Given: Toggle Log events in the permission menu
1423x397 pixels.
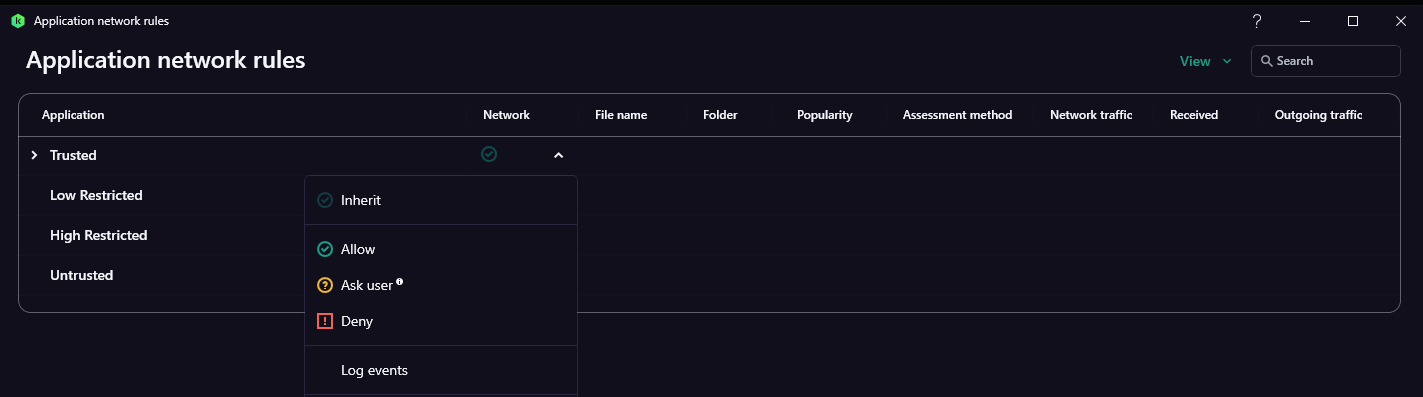Looking at the screenshot, I should (x=441, y=370).
